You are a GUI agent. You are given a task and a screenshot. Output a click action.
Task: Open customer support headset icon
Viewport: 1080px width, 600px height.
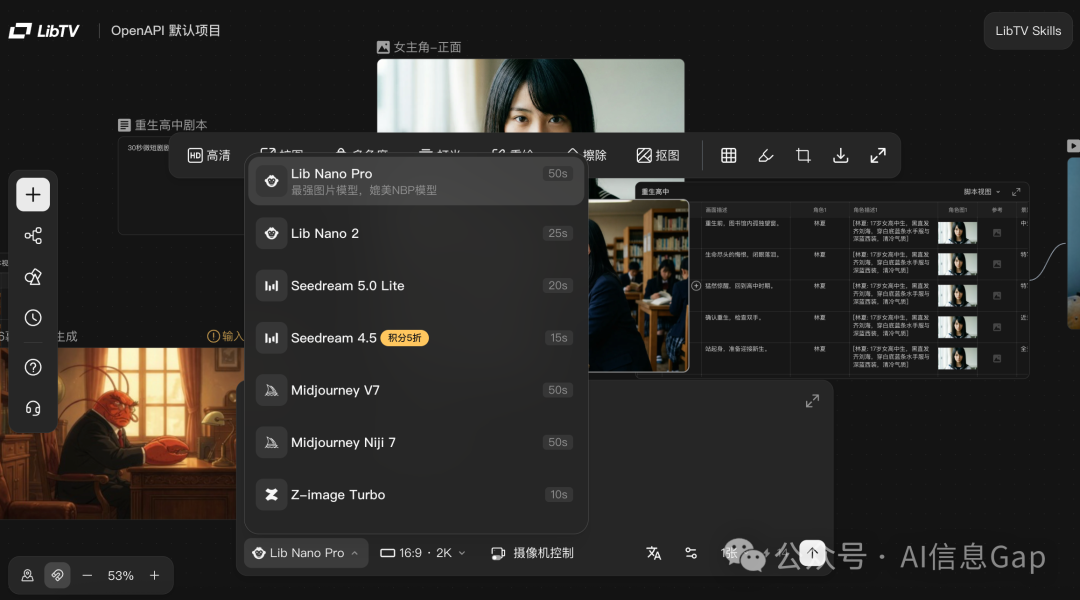click(33, 408)
